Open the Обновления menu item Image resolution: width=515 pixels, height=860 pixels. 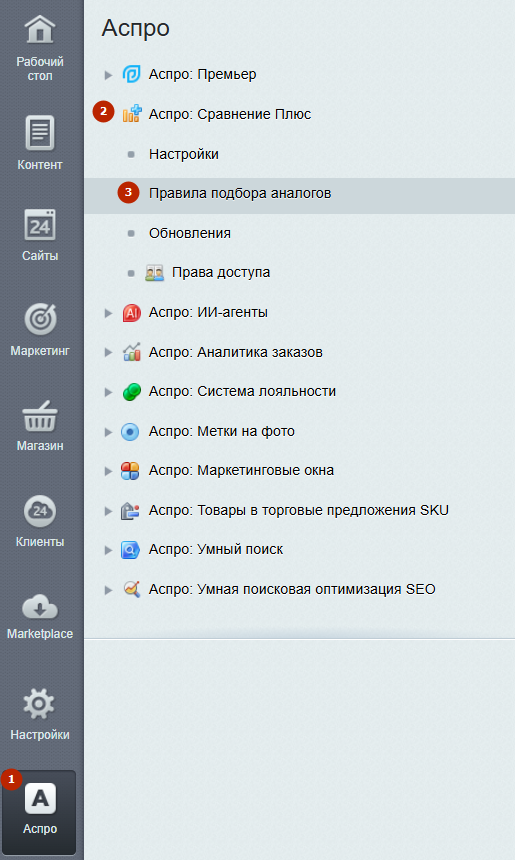(x=190, y=233)
